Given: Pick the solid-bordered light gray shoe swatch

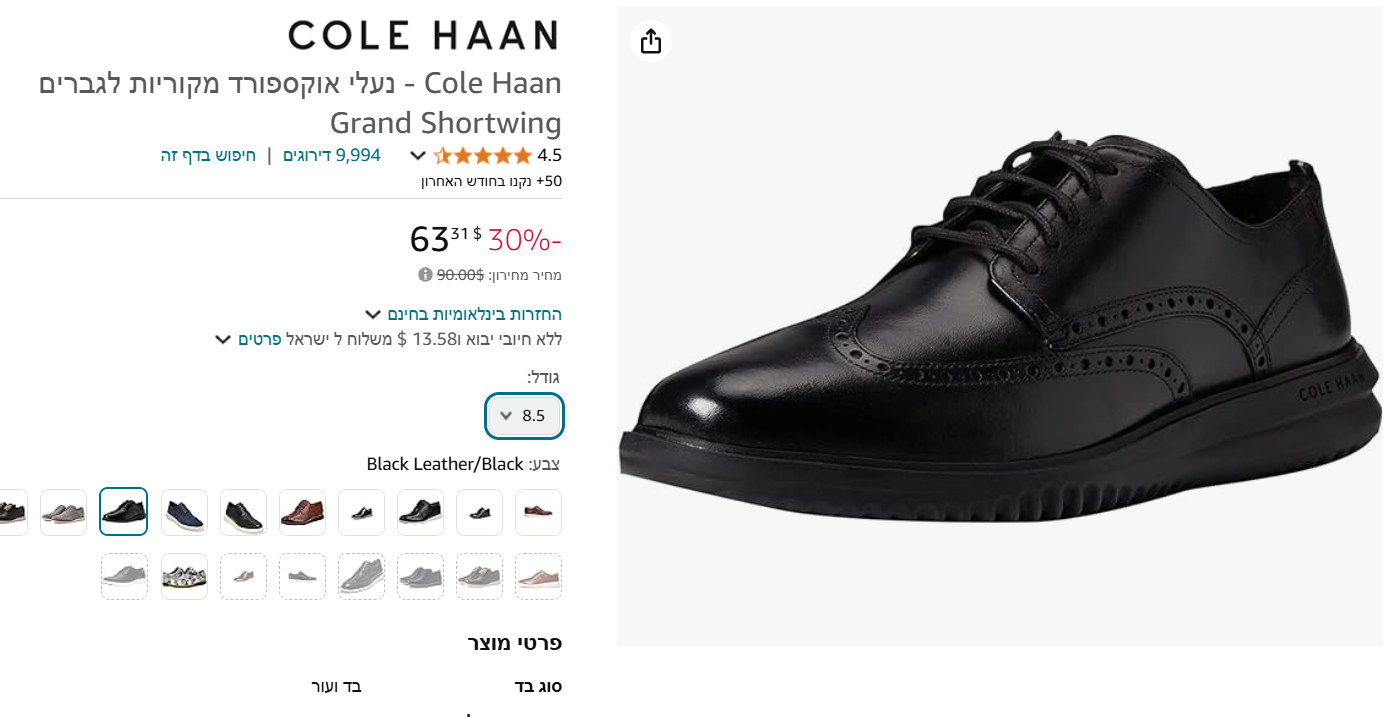Looking at the screenshot, I should [64, 512].
